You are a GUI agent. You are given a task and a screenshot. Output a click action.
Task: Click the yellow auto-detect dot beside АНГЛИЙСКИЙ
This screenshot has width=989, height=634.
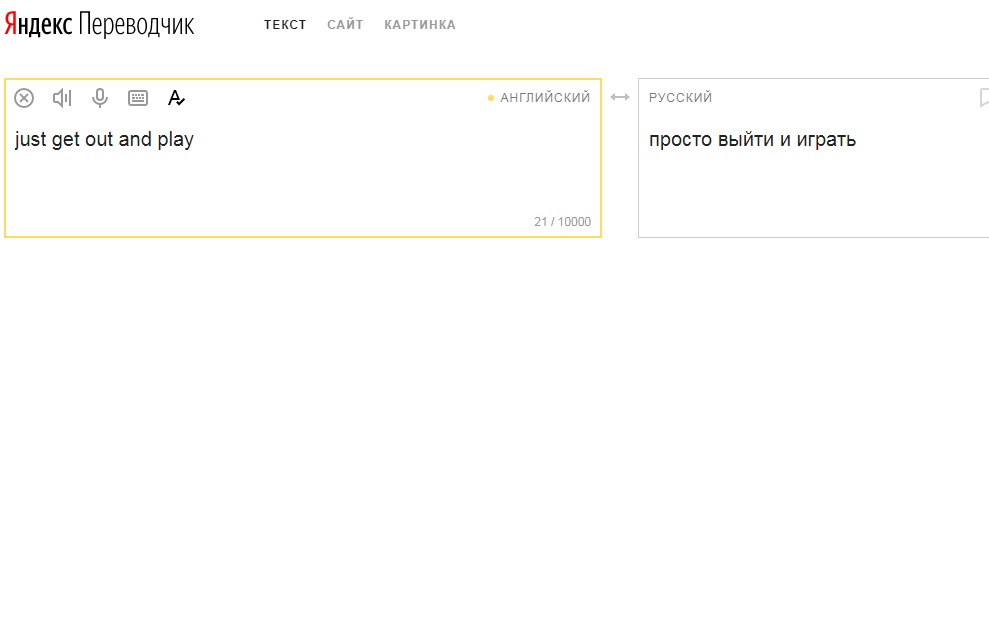[491, 98]
